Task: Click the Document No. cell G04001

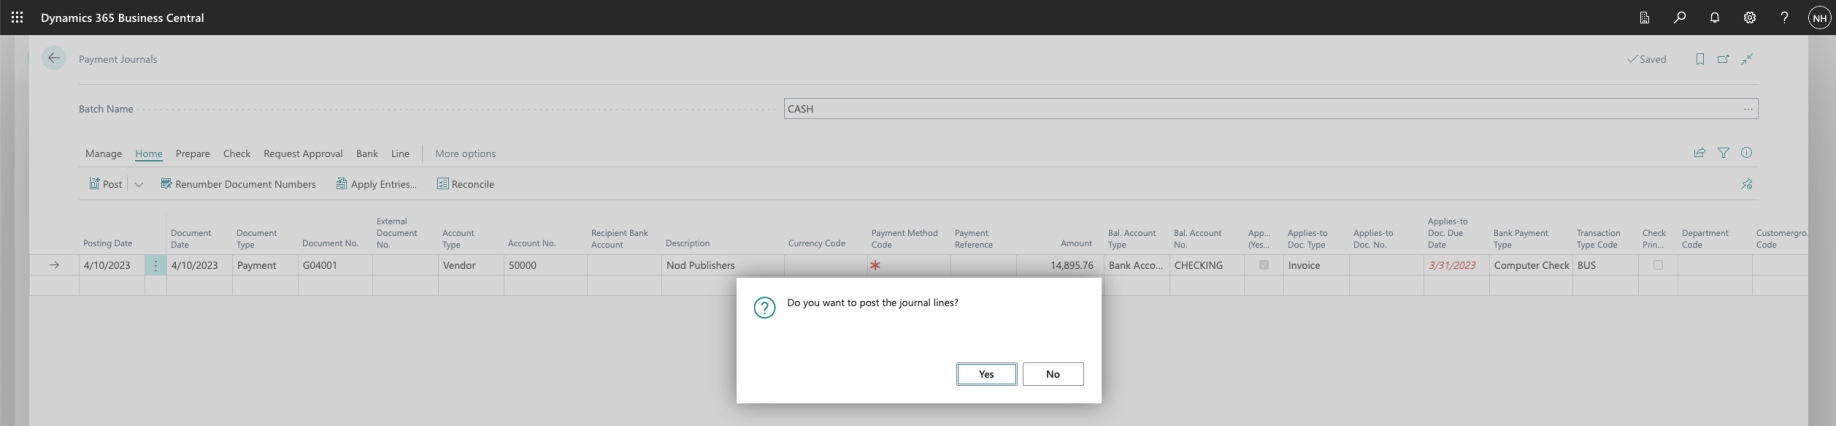Action: (x=335, y=265)
